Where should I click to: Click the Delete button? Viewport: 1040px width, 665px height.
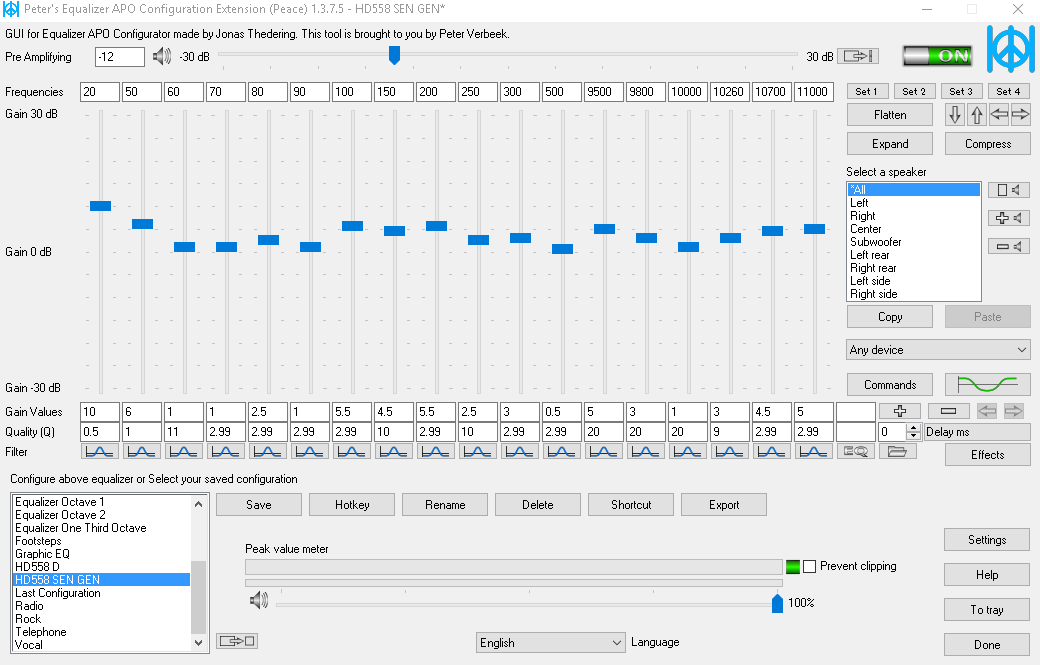(x=537, y=505)
